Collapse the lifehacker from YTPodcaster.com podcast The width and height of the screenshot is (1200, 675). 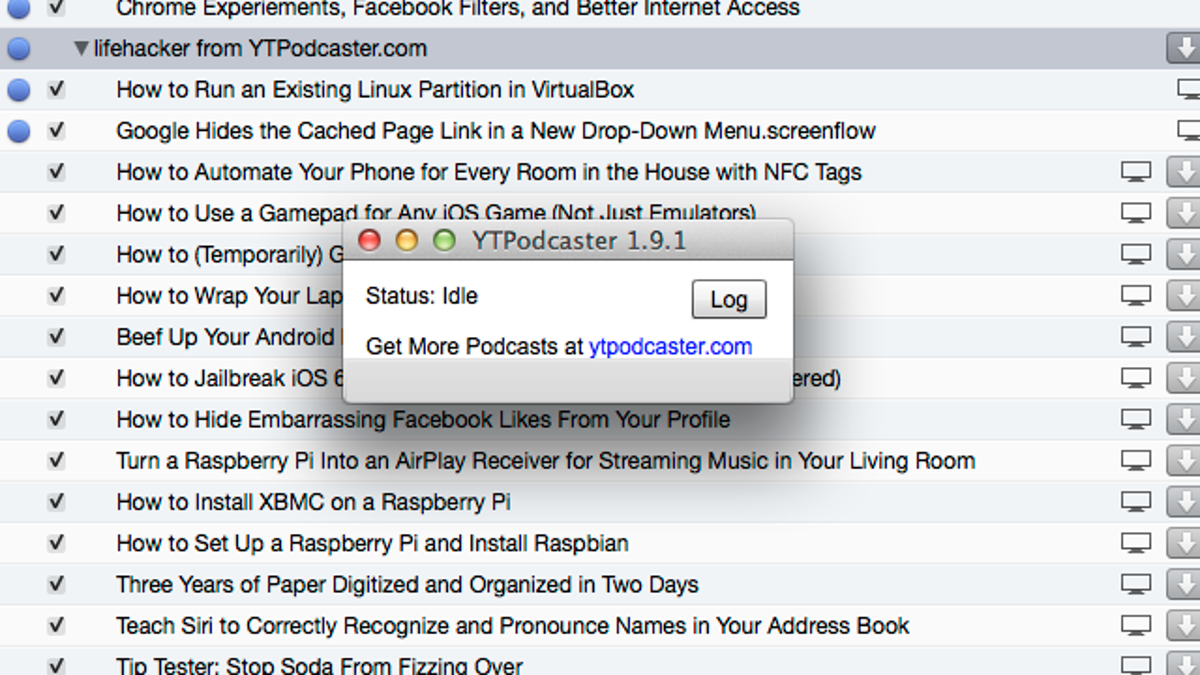click(81, 48)
